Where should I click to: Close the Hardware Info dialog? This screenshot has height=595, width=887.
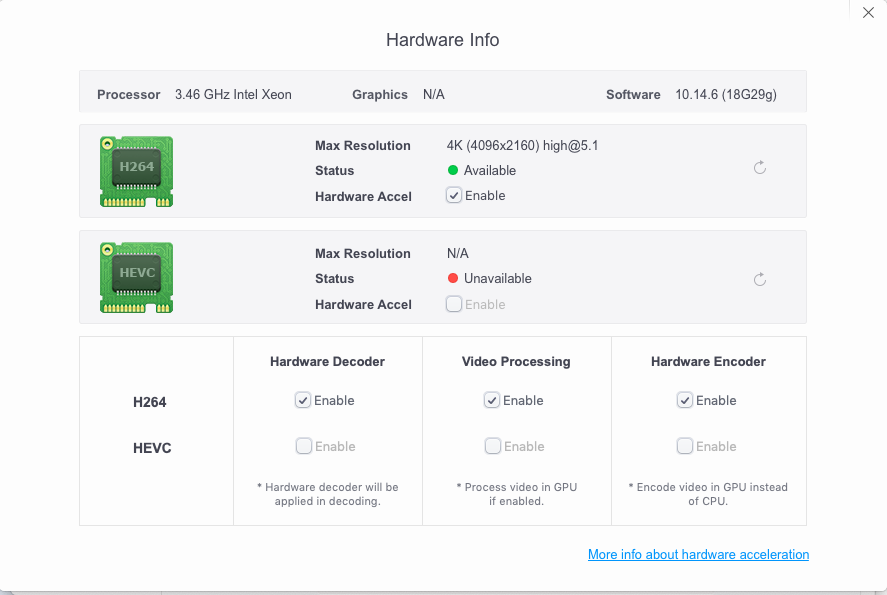868,12
